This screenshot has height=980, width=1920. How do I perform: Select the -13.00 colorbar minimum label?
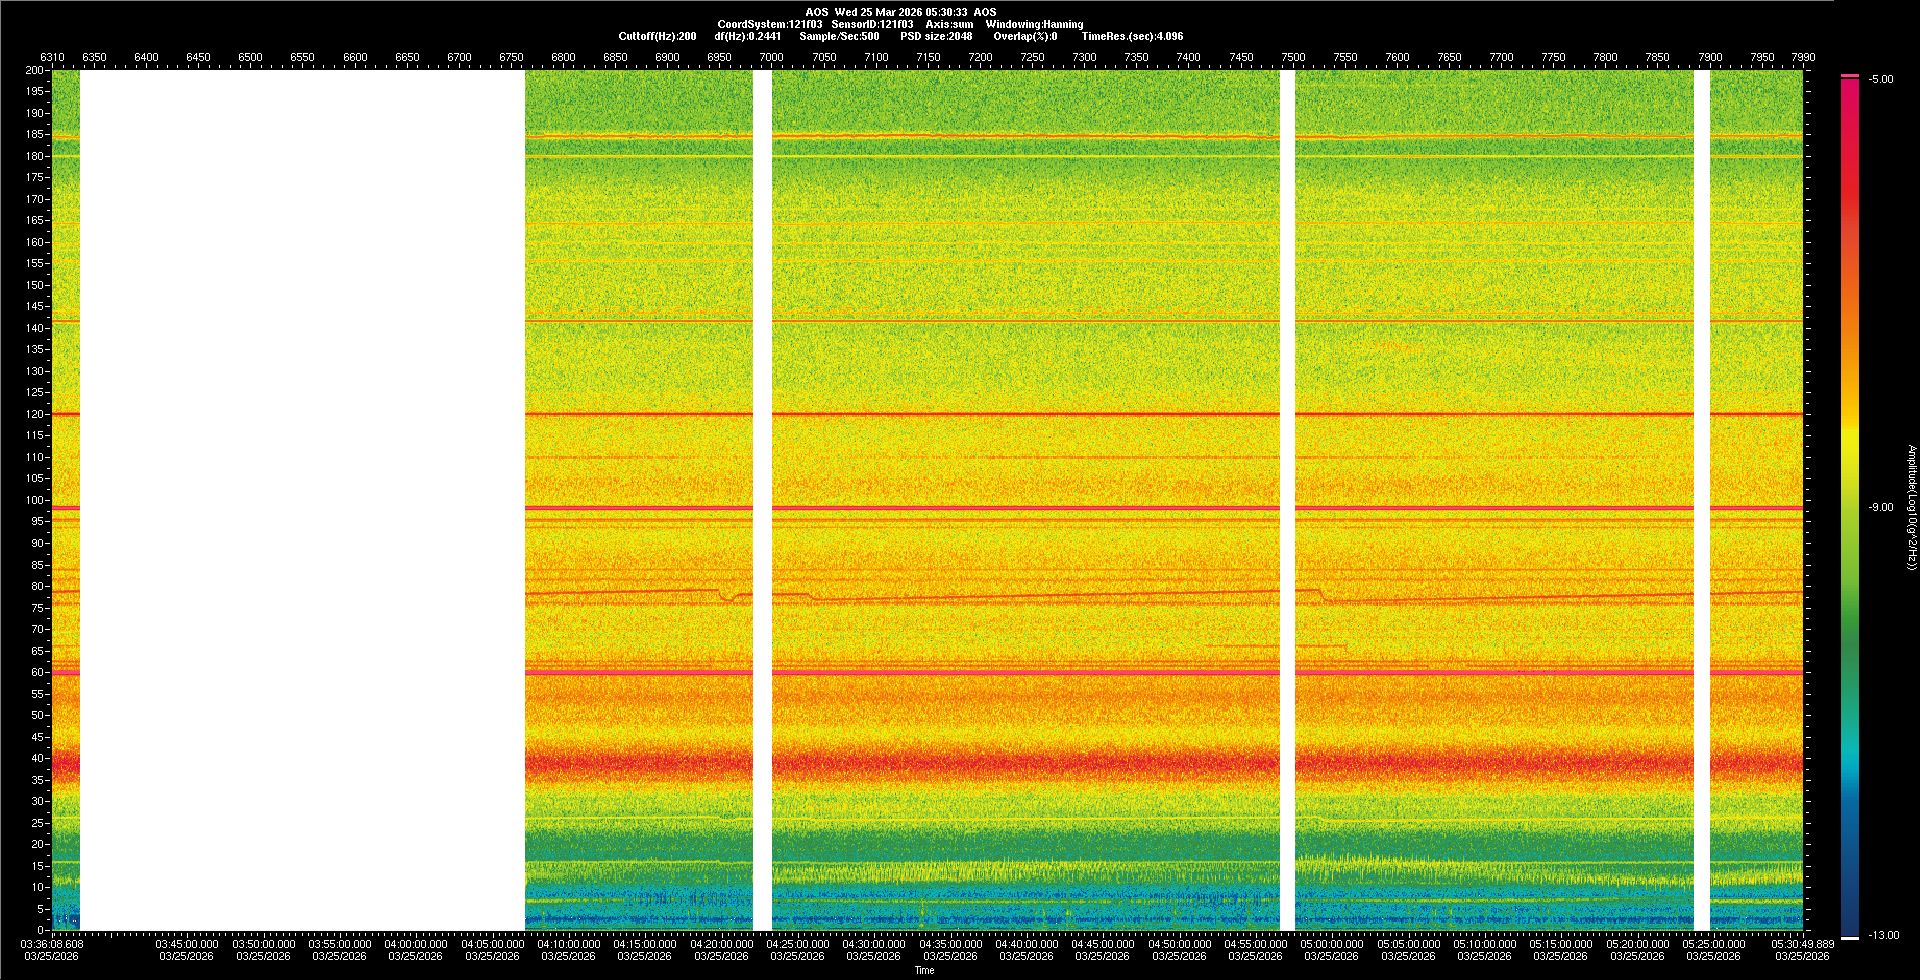[x=1884, y=936]
